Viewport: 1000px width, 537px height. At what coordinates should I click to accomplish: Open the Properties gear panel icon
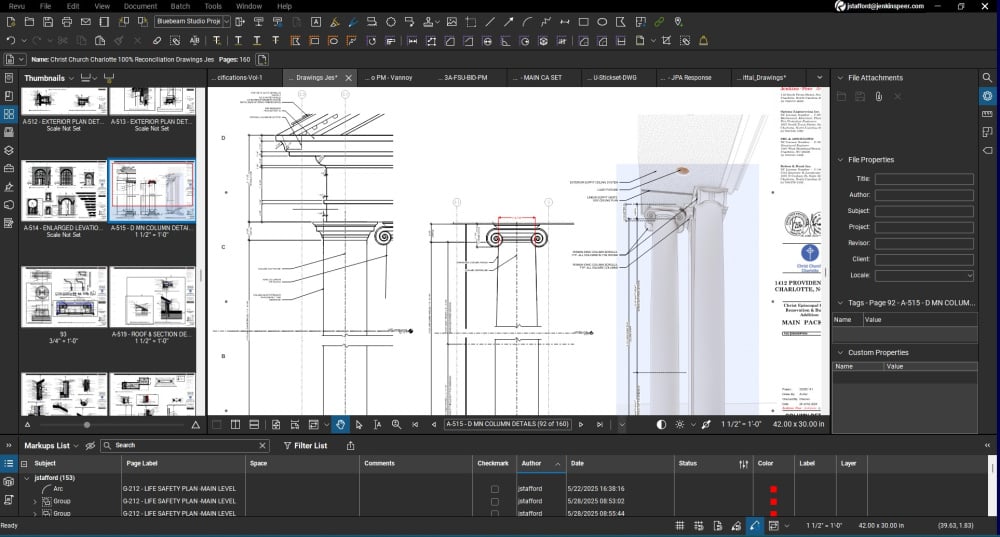pos(987,96)
